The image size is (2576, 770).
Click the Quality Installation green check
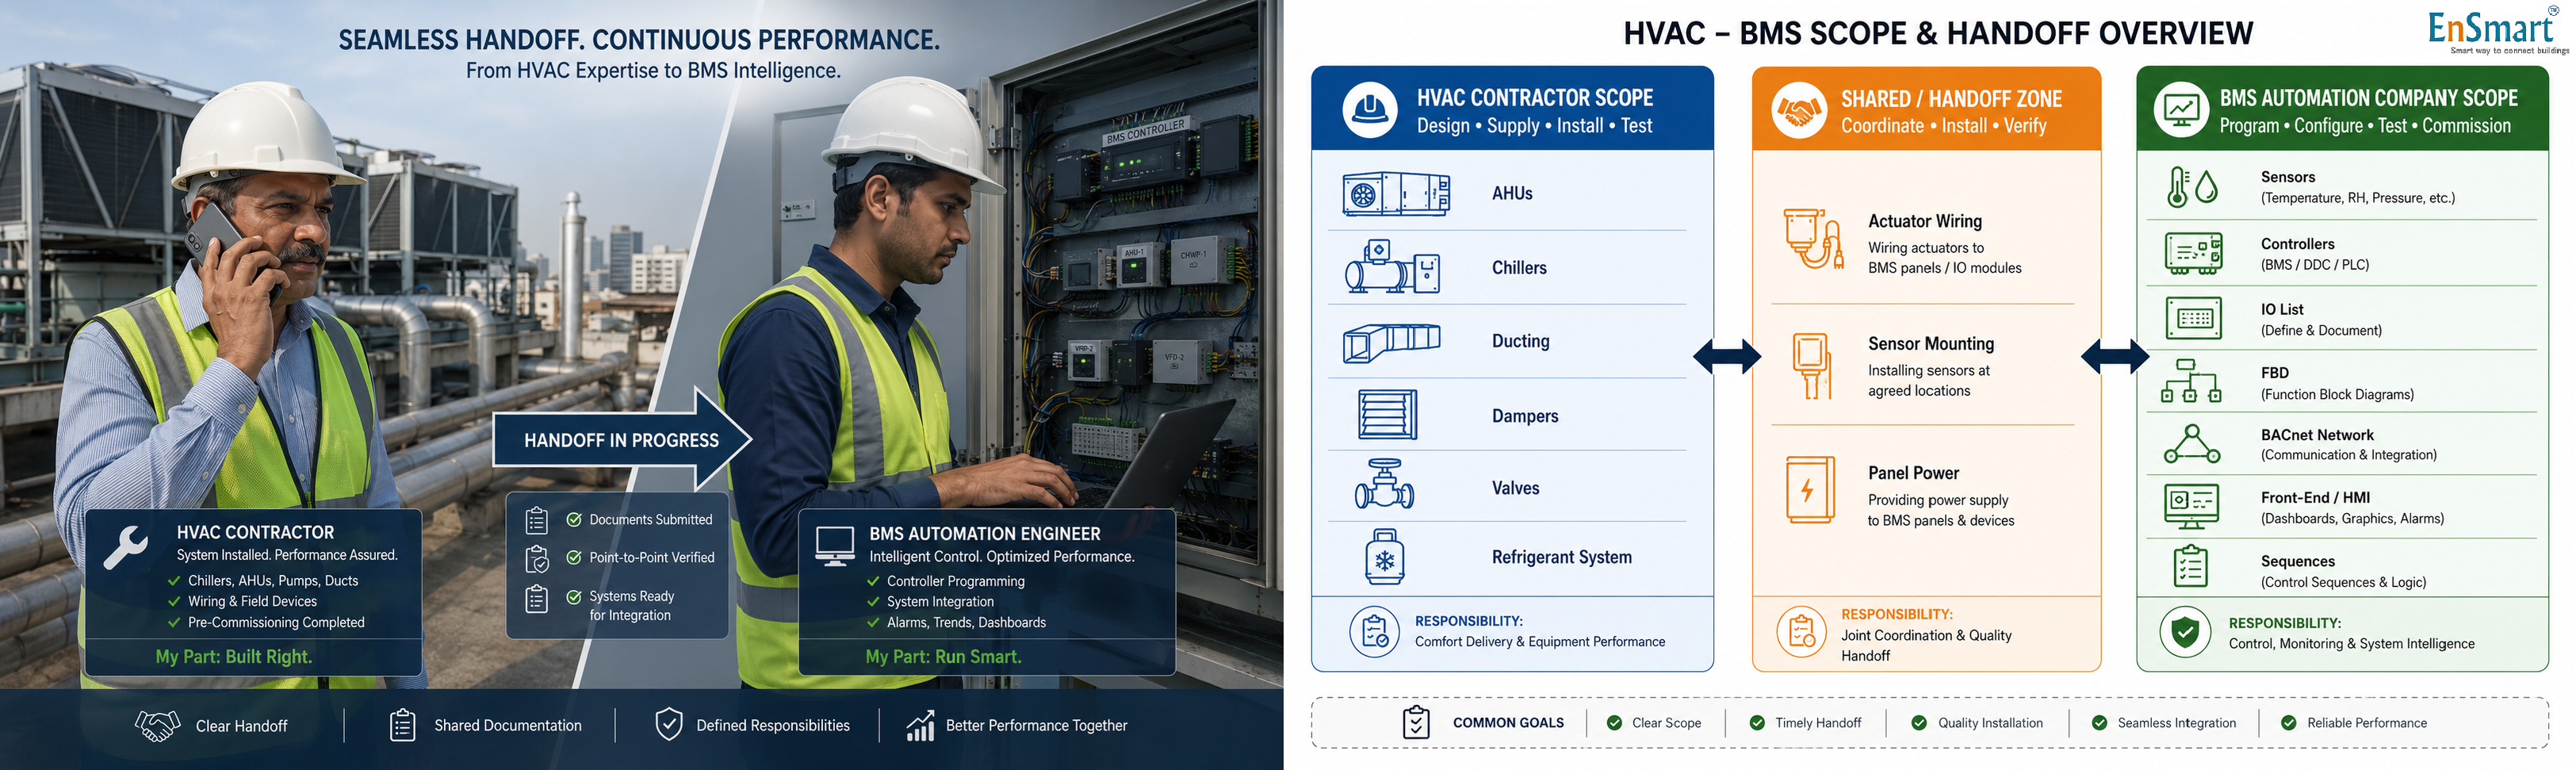coord(1919,723)
